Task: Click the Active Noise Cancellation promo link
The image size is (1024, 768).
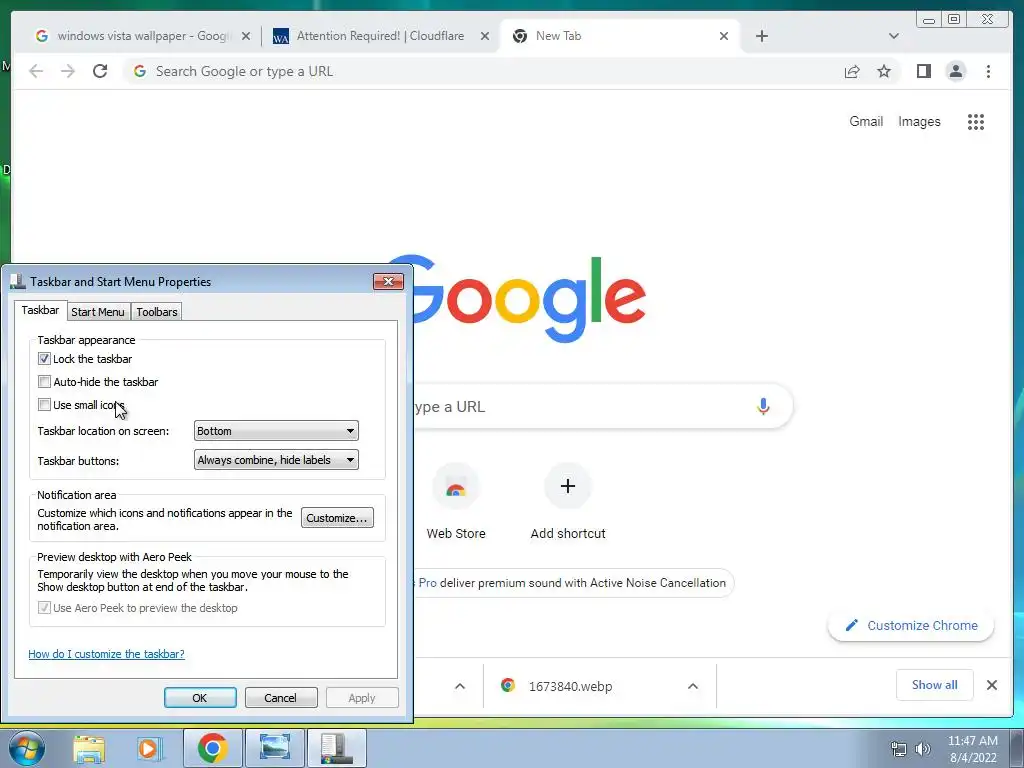Action: point(572,583)
